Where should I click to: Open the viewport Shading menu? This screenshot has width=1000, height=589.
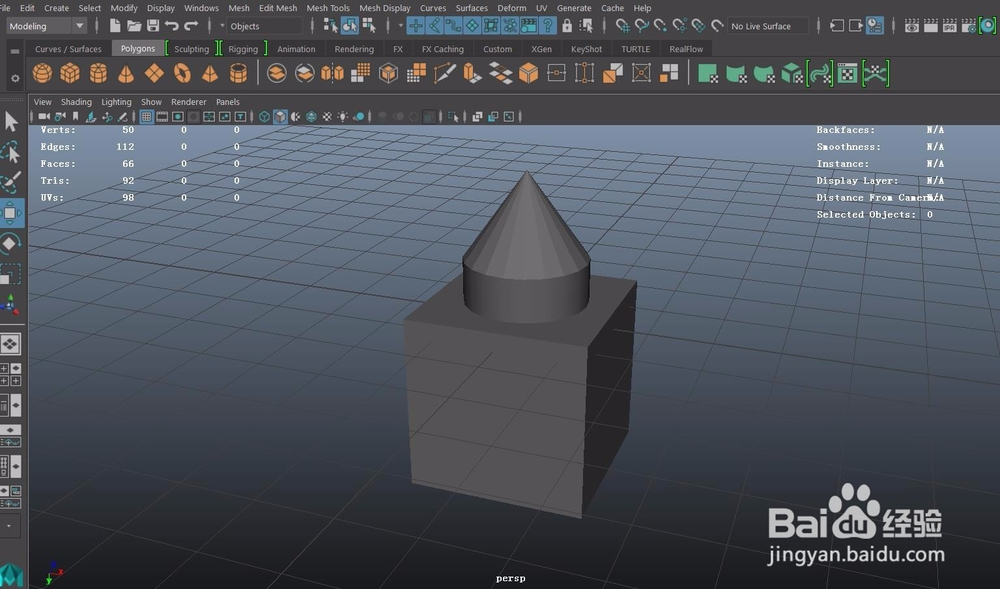pos(76,102)
